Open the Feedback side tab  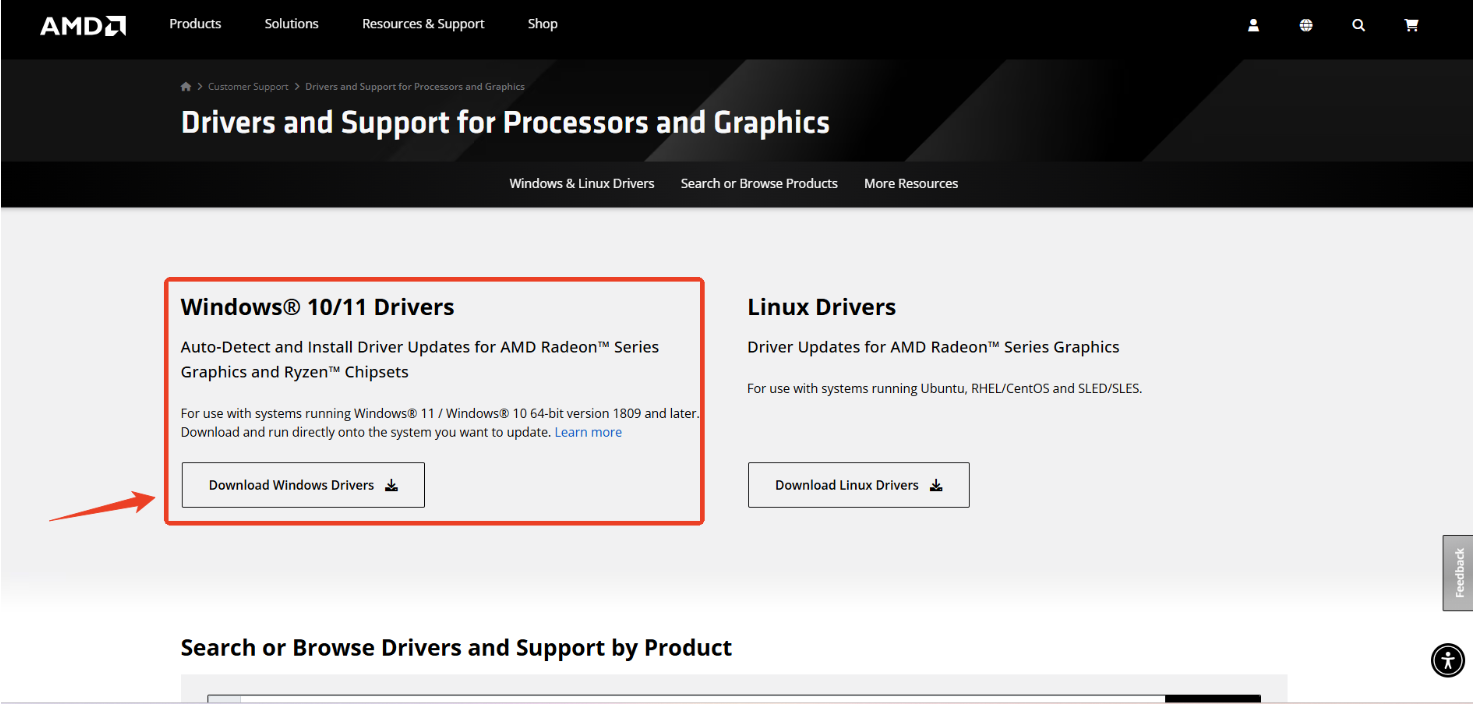[x=1458, y=573]
